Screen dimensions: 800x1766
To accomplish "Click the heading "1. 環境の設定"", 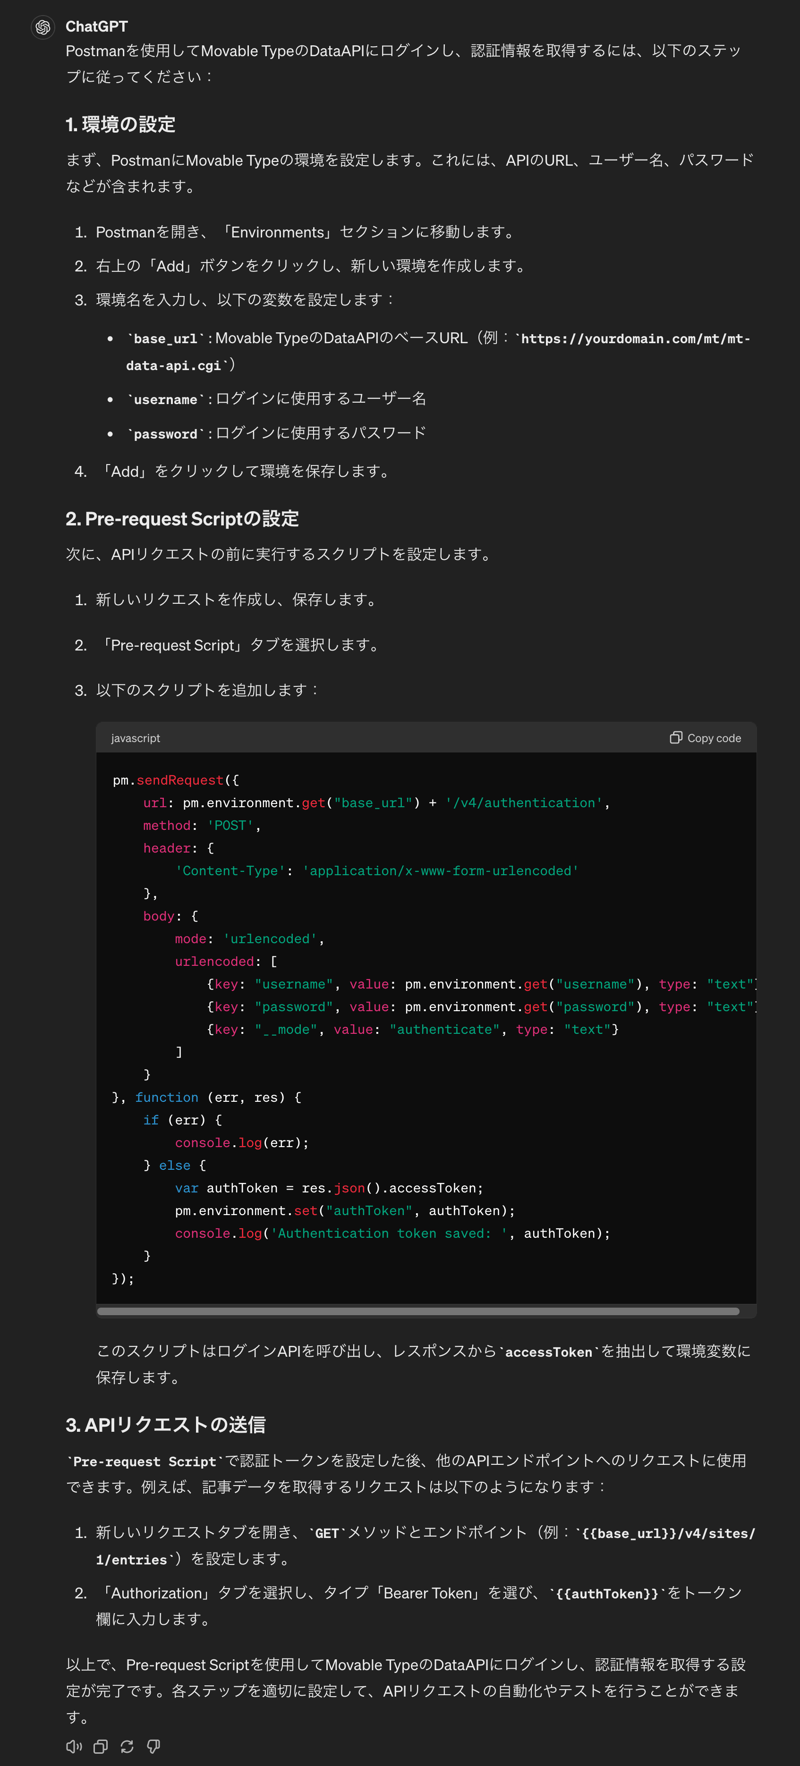I will pos(120,124).
